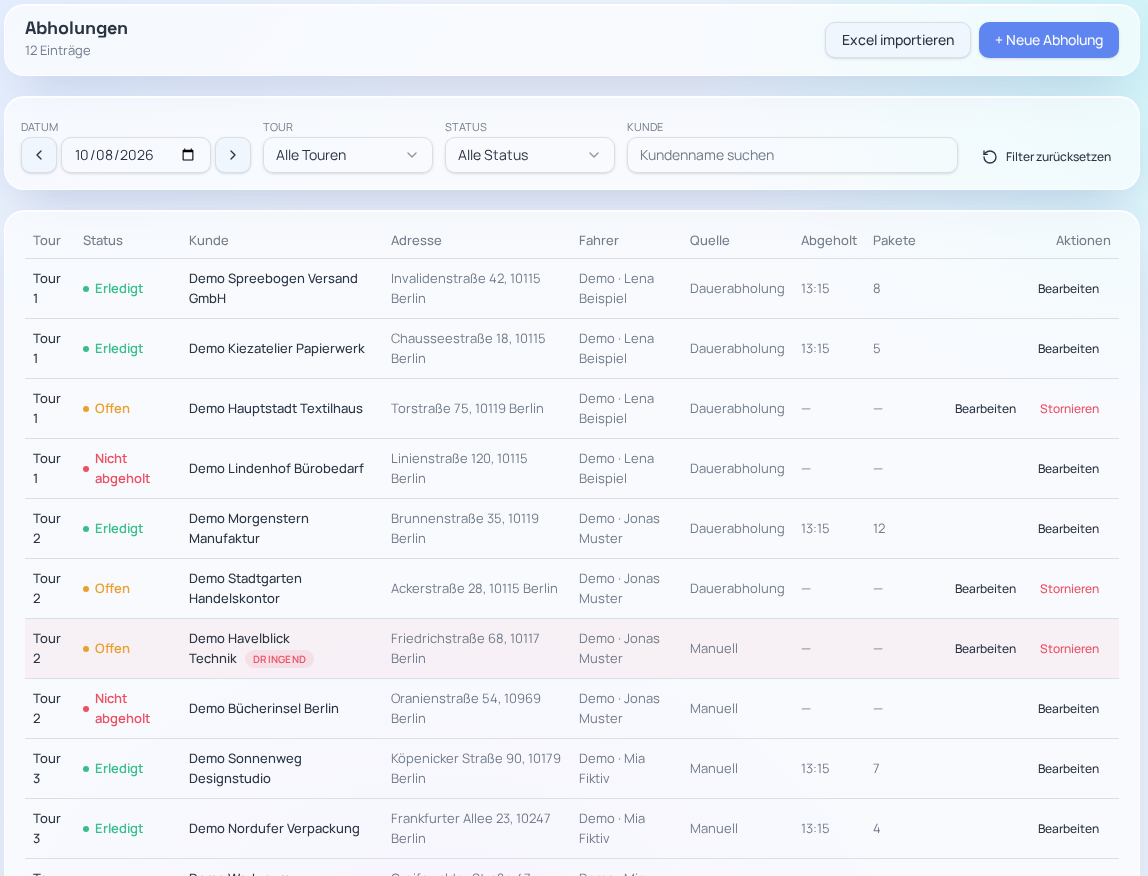Edit the Demo Nordufer Verpackung row
This screenshot has width=1148, height=876.
1068,829
